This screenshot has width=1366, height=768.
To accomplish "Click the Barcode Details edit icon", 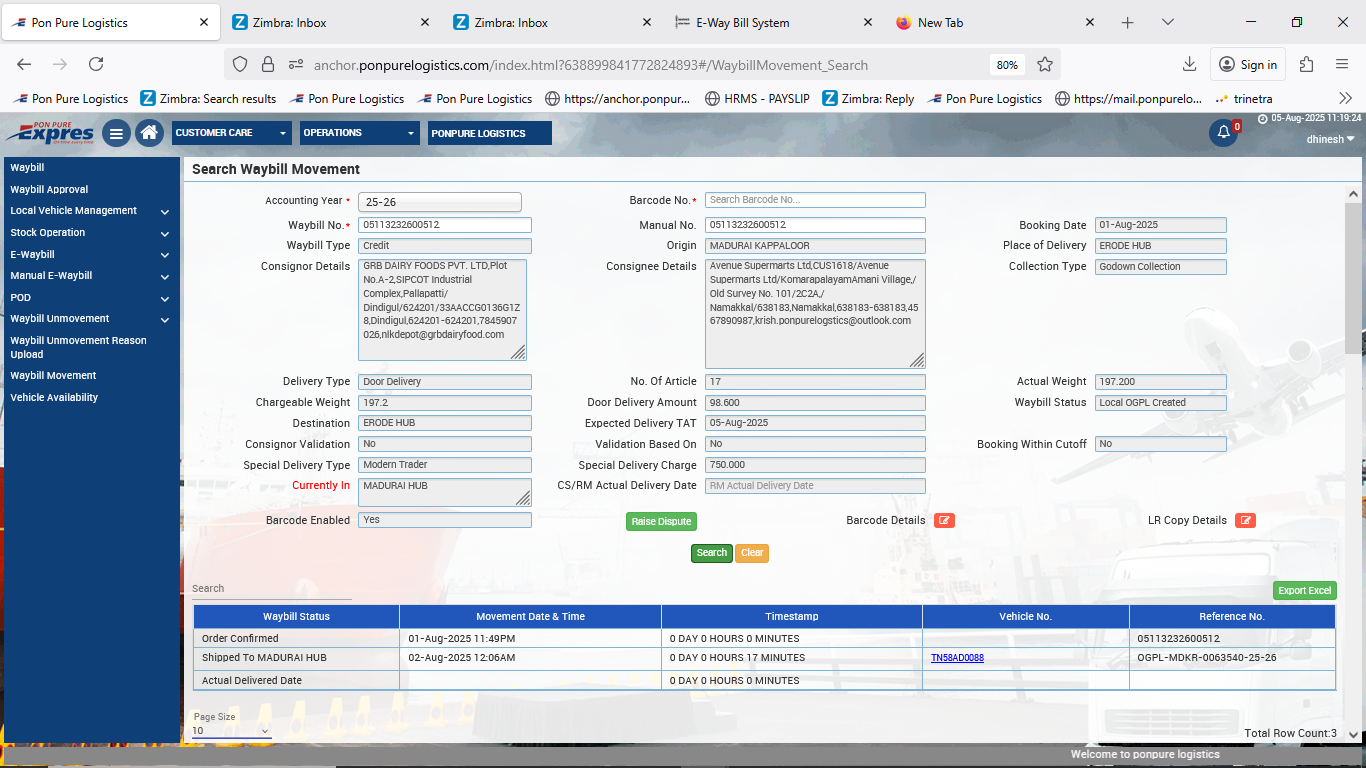I will (x=944, y=520).
